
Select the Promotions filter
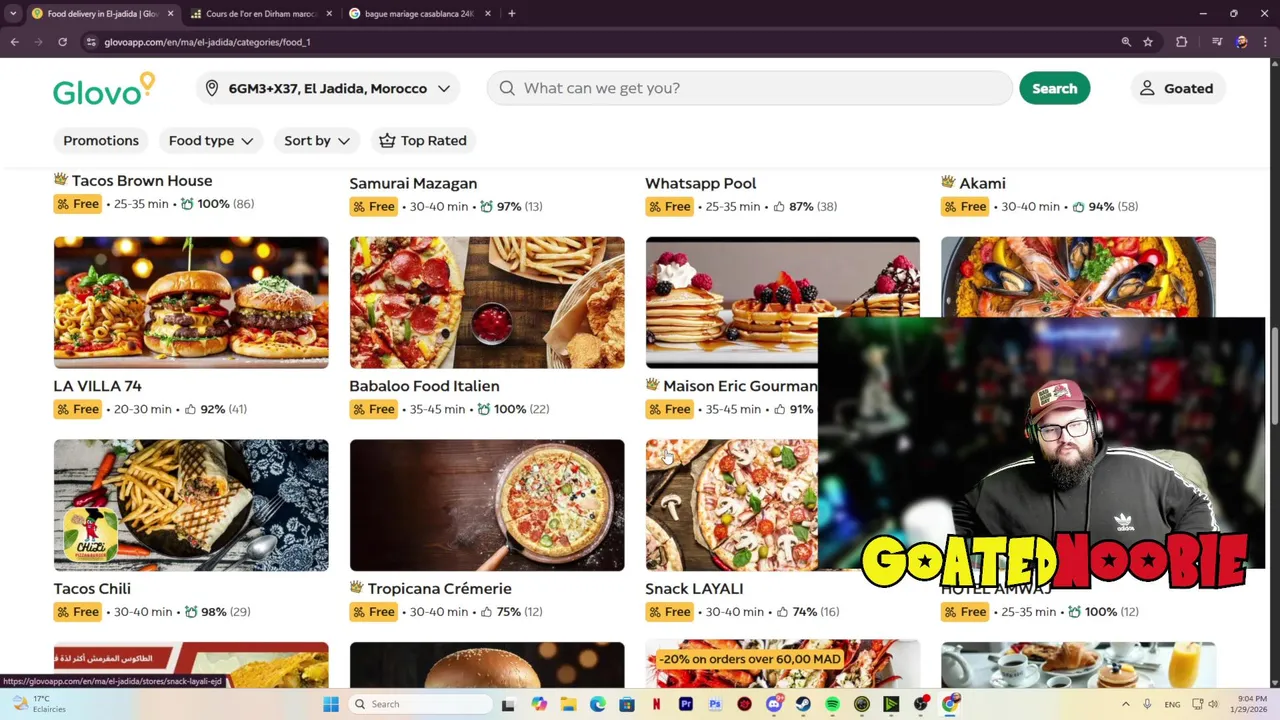101,140
